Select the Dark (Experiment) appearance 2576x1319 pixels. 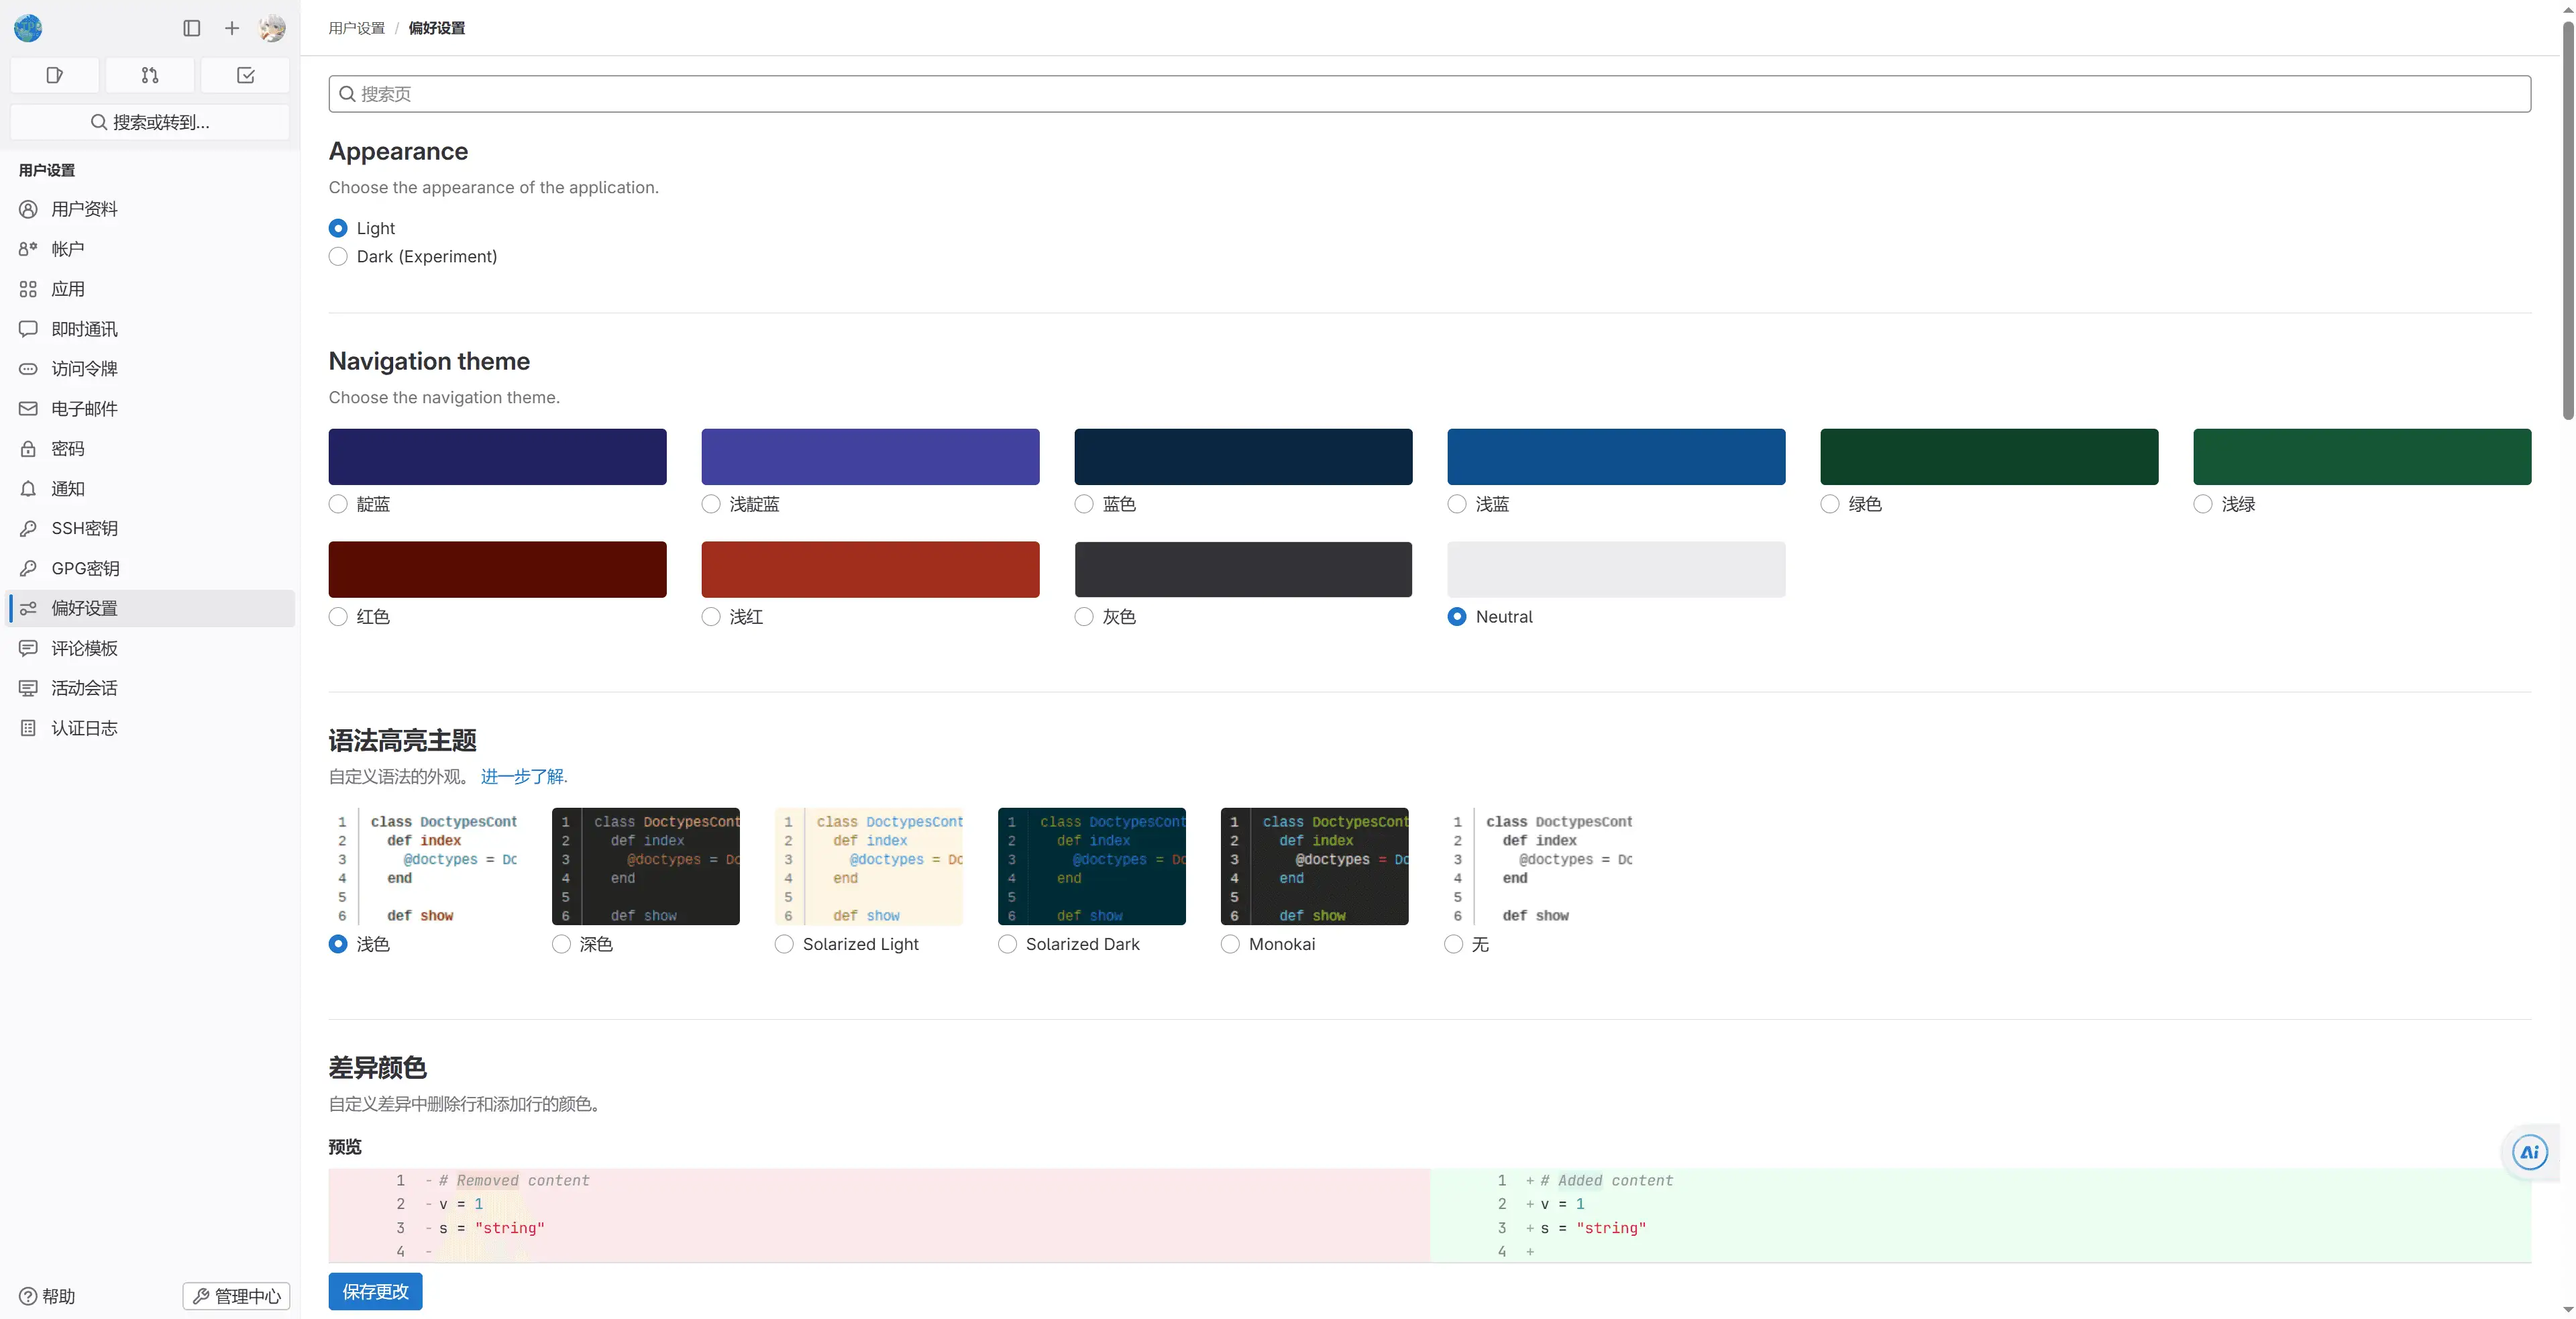[339, 257]
